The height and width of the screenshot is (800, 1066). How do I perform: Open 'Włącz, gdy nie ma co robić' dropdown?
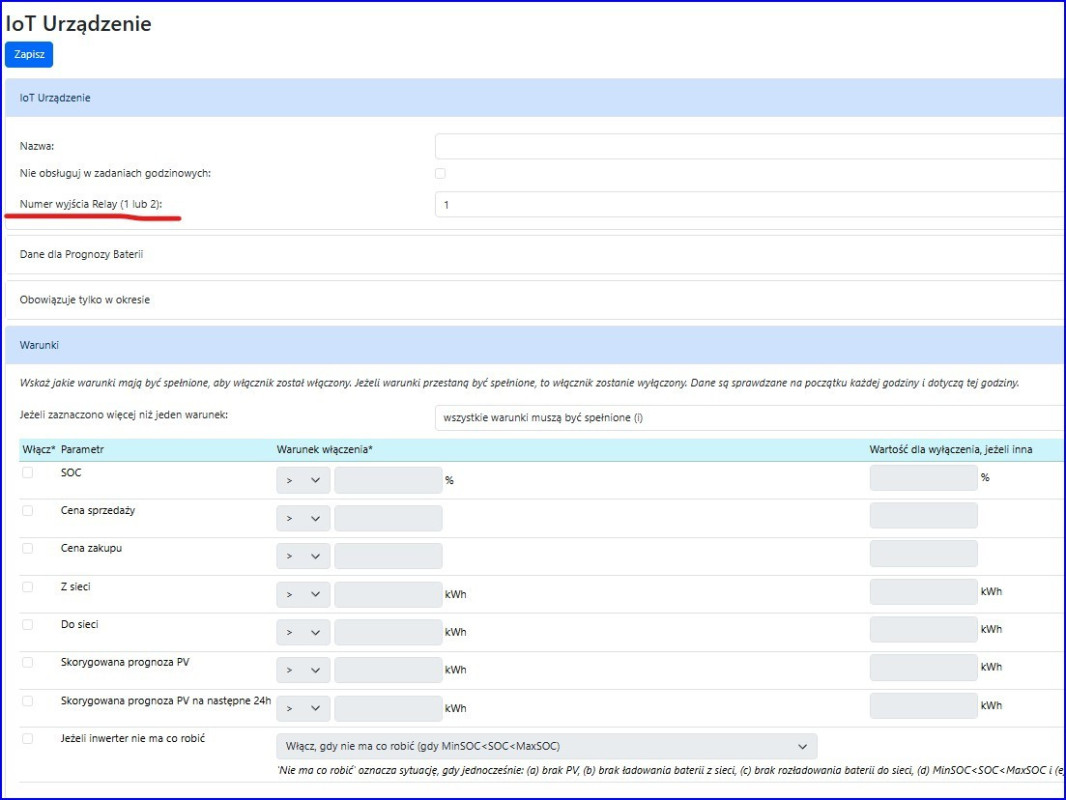coord(546,746)
